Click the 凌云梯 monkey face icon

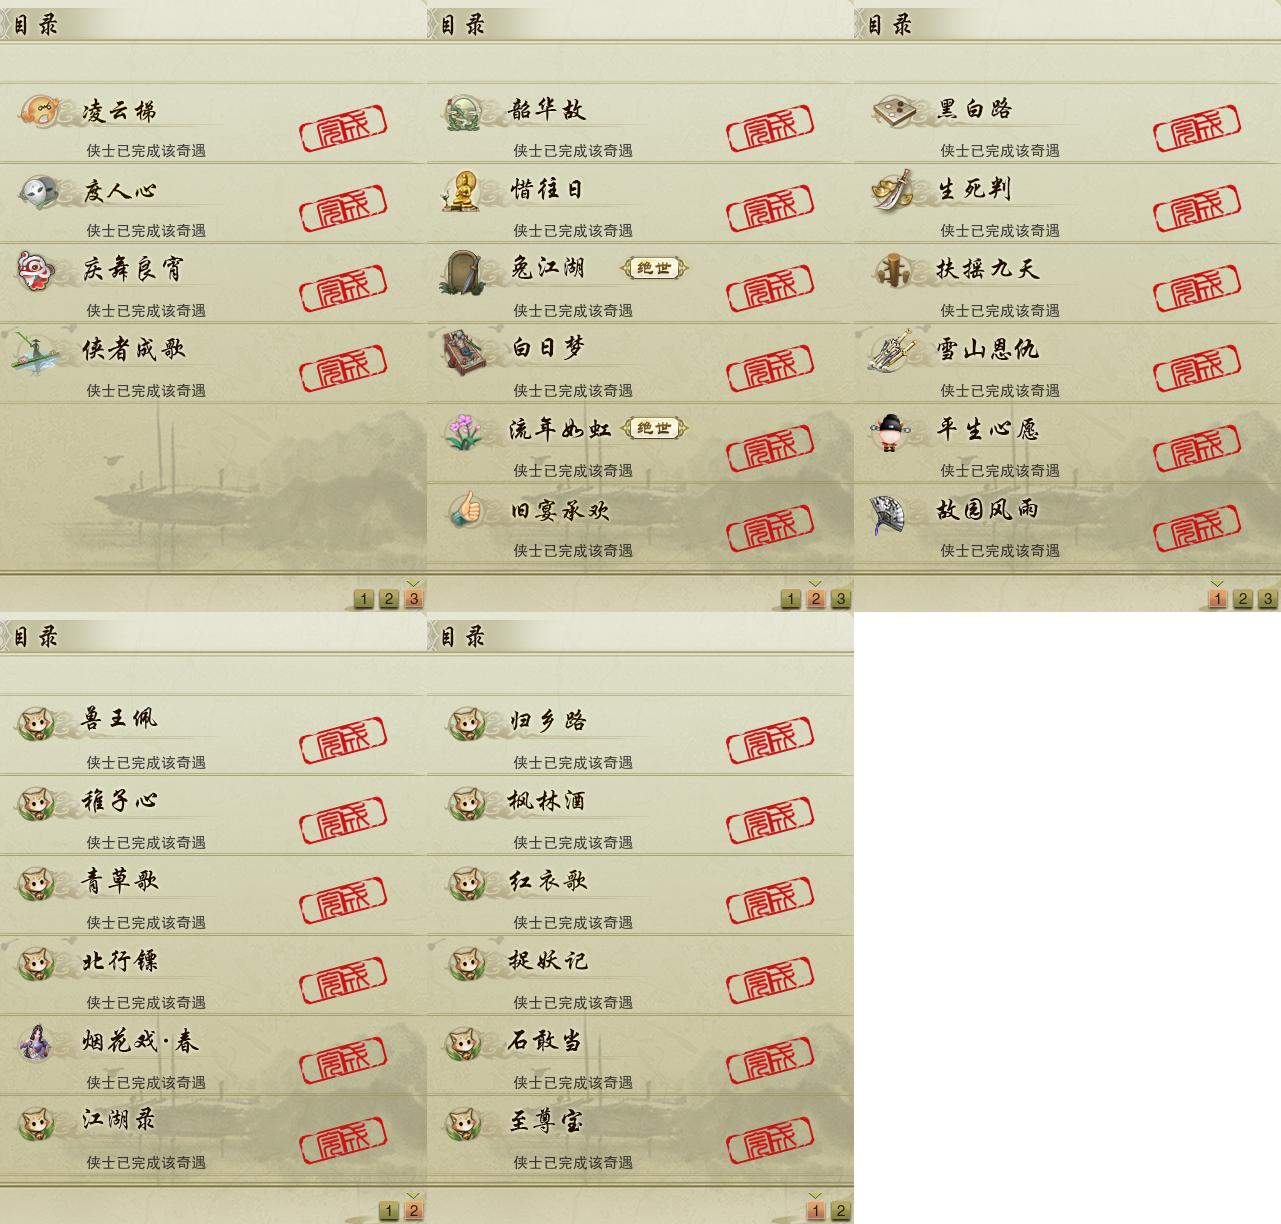[x=38, y=109]
